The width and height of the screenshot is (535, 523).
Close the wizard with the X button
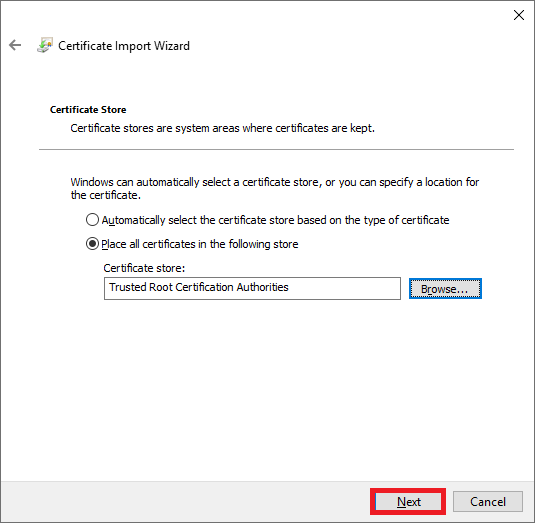tap(519, 15)
